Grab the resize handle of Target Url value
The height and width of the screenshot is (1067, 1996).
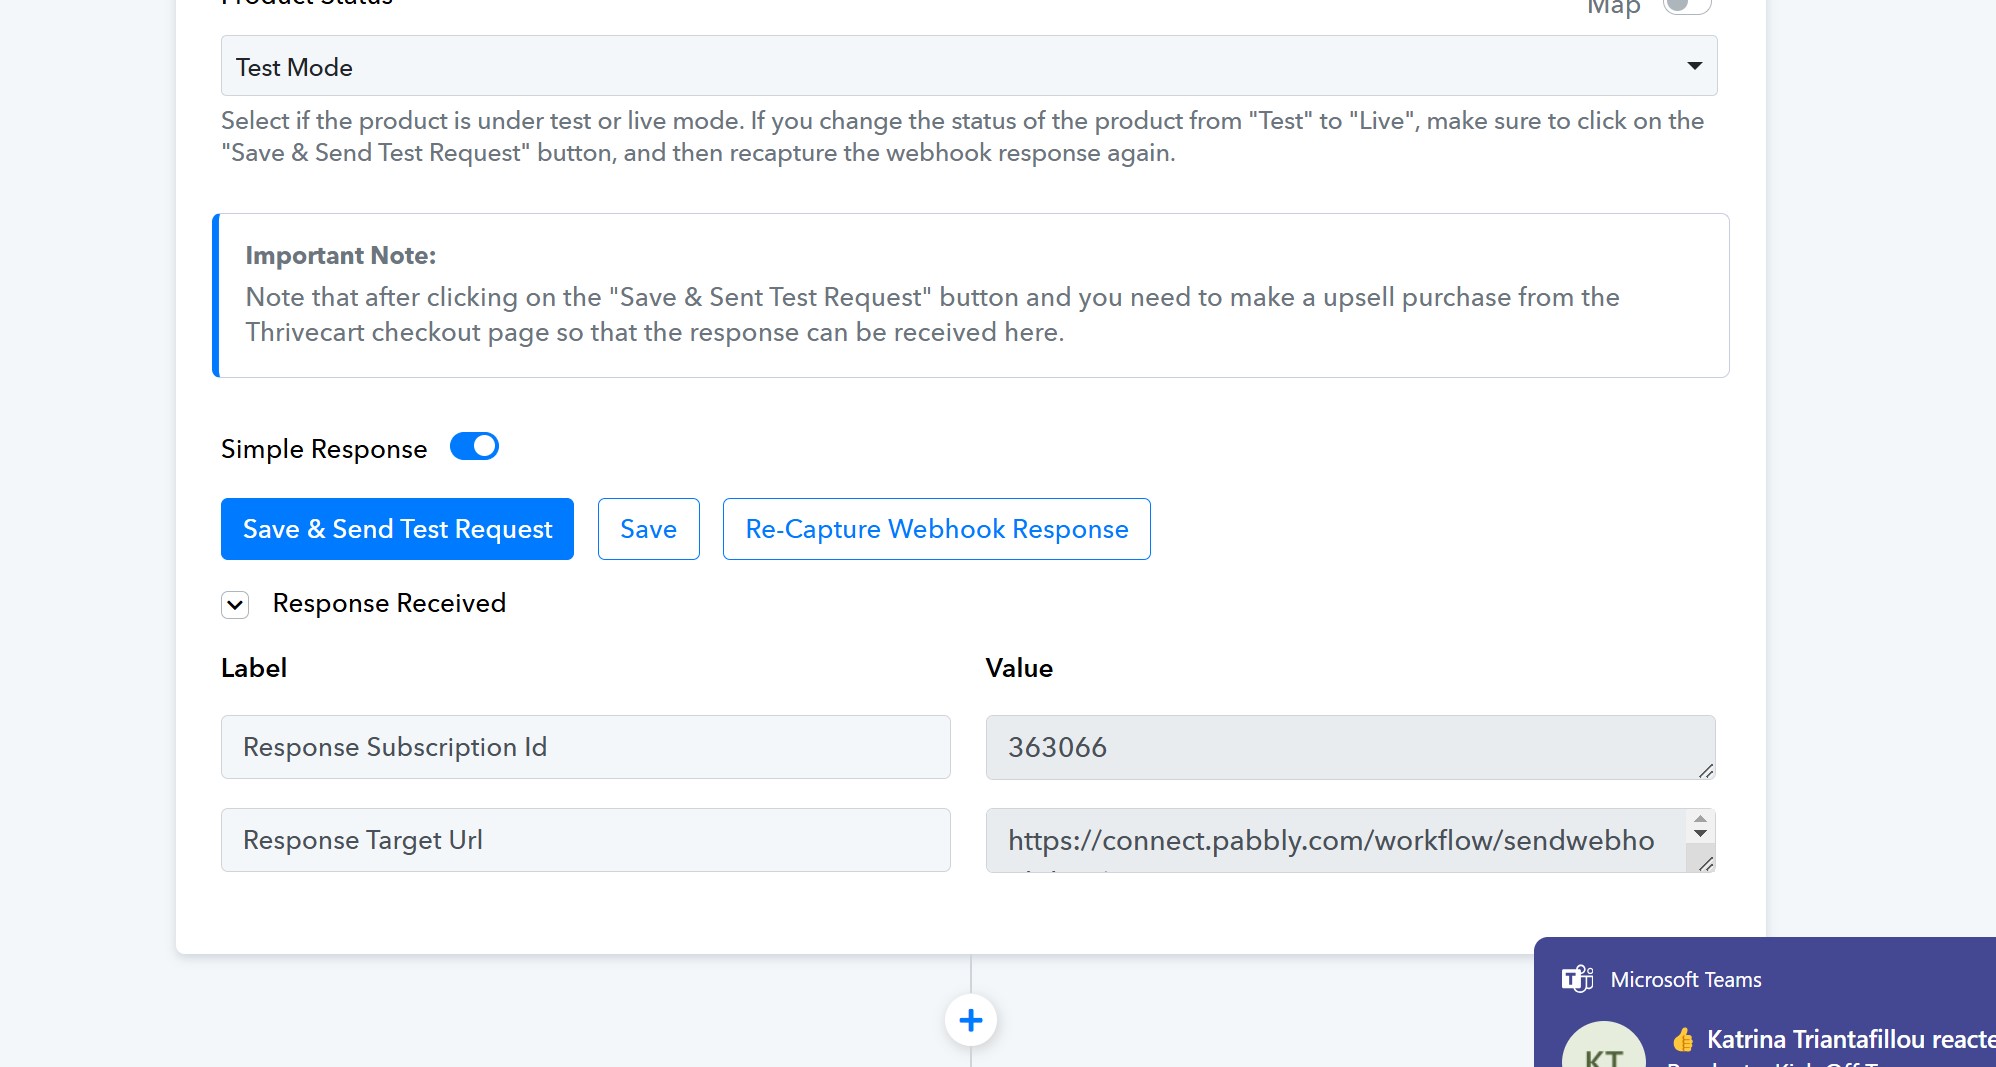tap(1706, 864)
